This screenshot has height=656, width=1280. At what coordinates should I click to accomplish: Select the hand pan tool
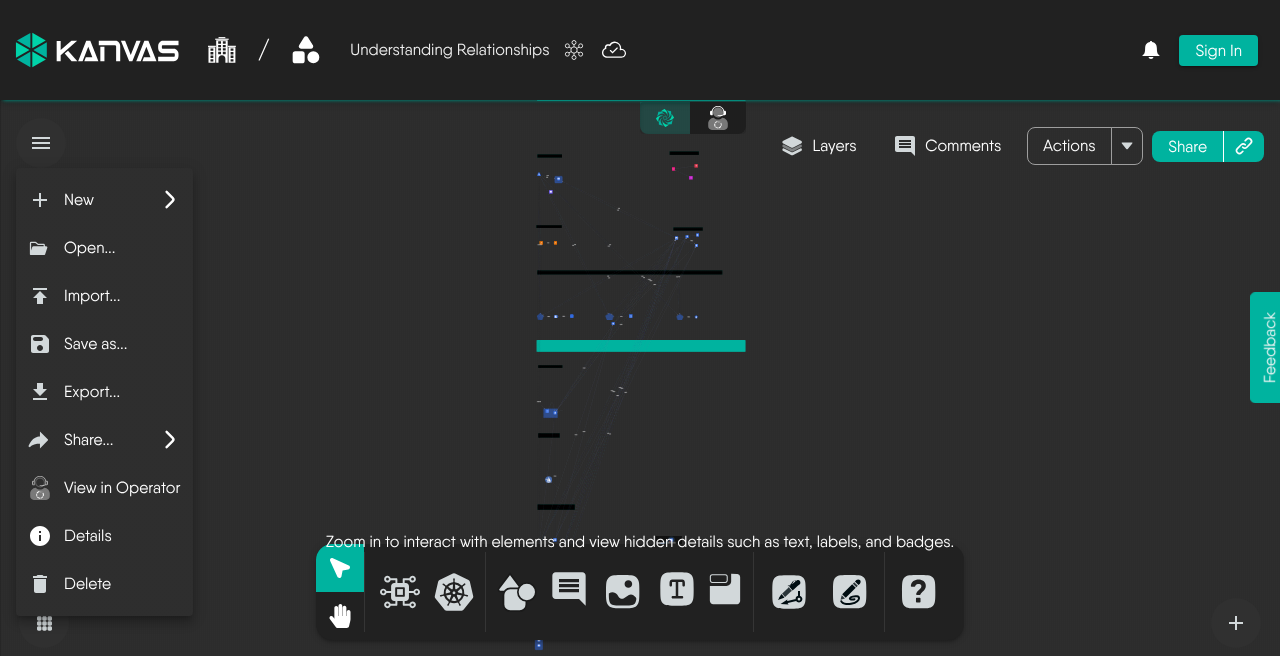point(340,616)
